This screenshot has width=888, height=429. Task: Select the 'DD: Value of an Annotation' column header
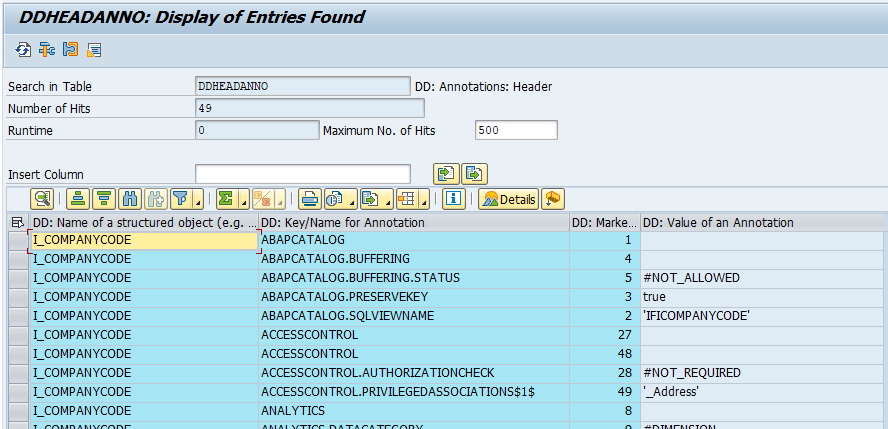[763, 222]
